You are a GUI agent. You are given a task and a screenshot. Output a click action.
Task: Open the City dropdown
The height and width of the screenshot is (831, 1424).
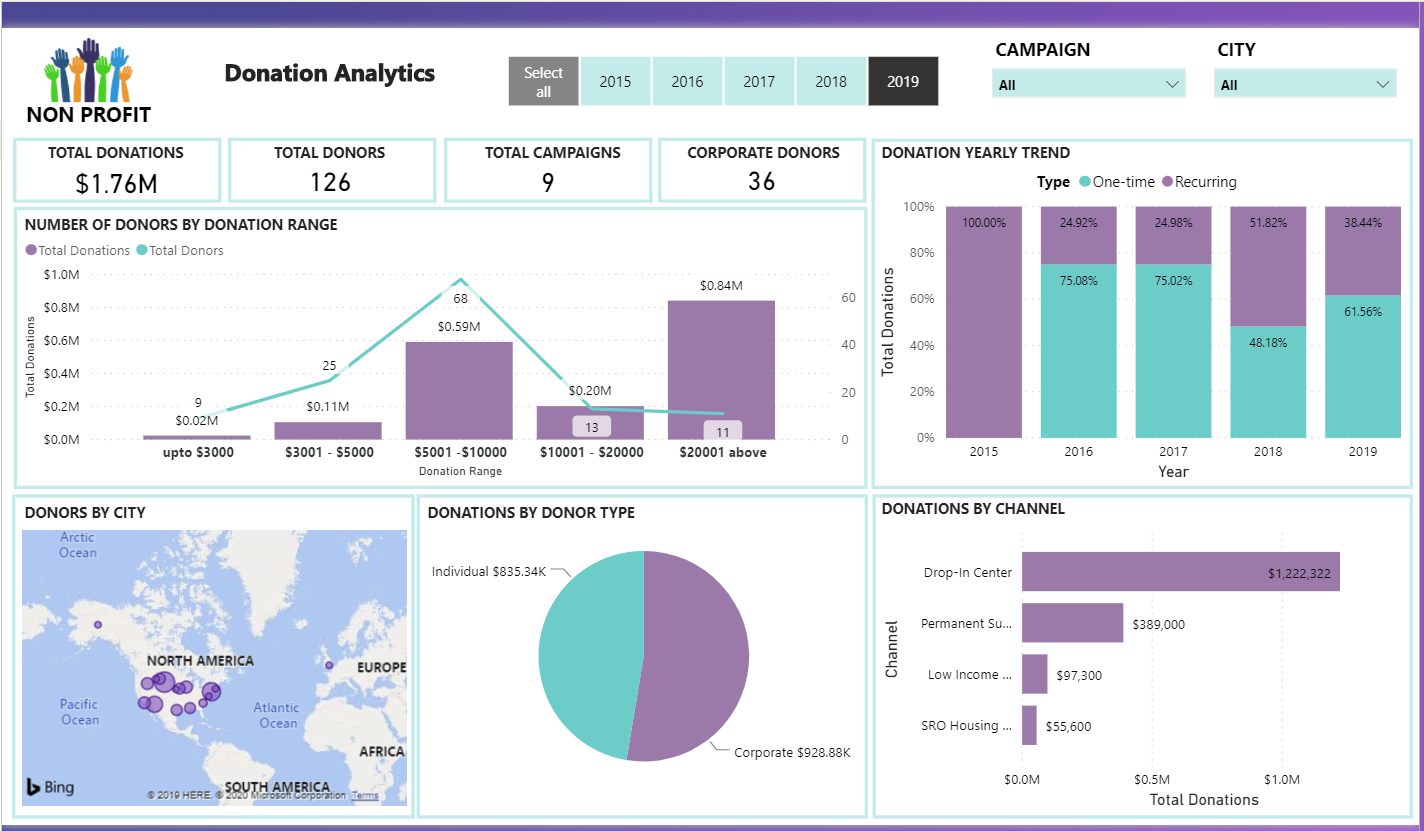[1305, 84]
